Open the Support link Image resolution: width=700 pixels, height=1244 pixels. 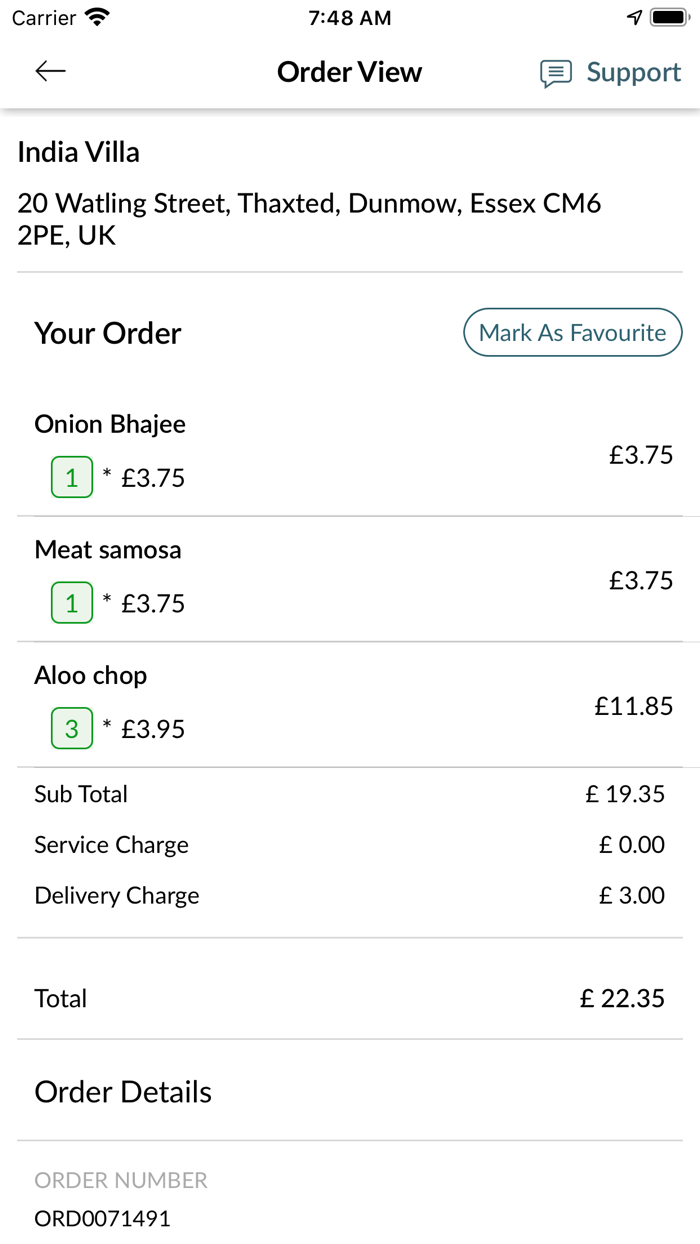[x=633, y=72]
